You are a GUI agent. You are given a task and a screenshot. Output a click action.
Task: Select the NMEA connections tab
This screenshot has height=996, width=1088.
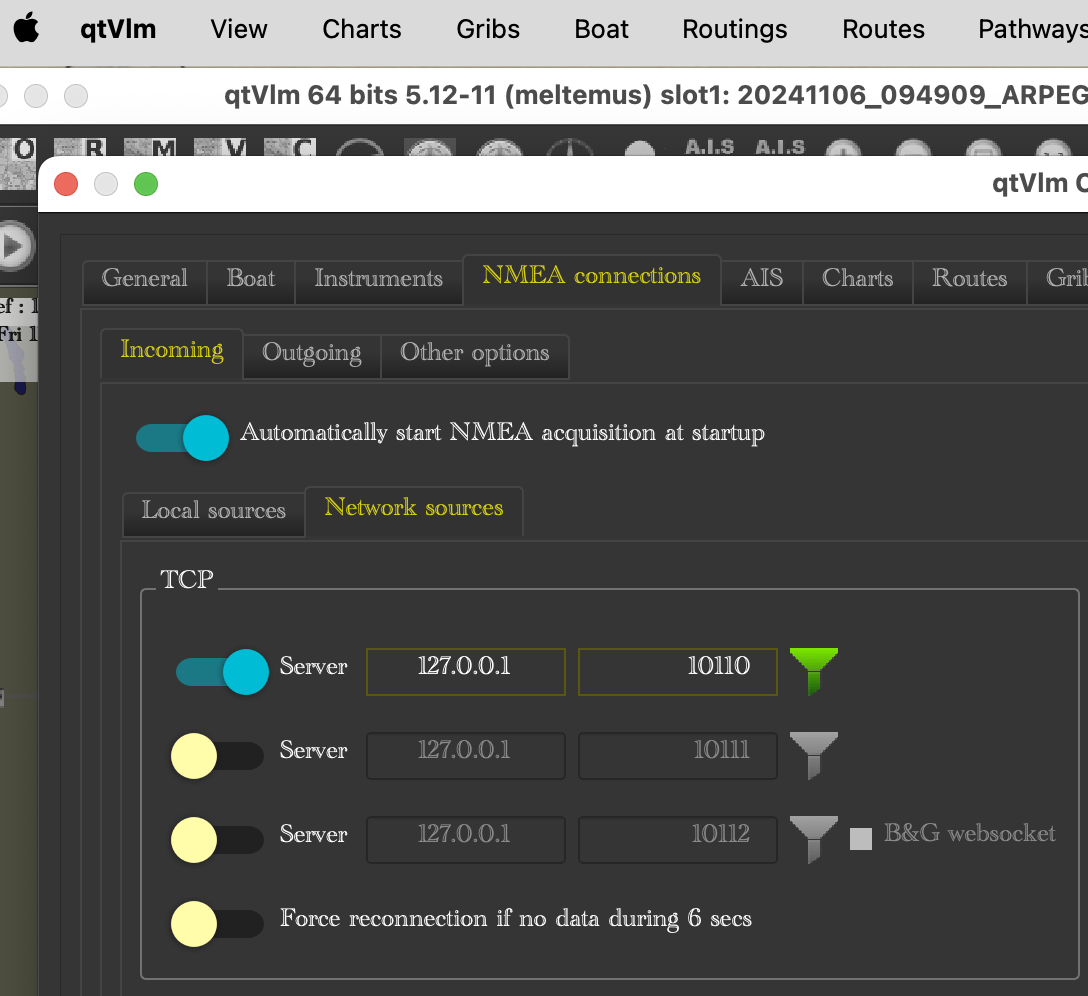[x=591, y=279]
